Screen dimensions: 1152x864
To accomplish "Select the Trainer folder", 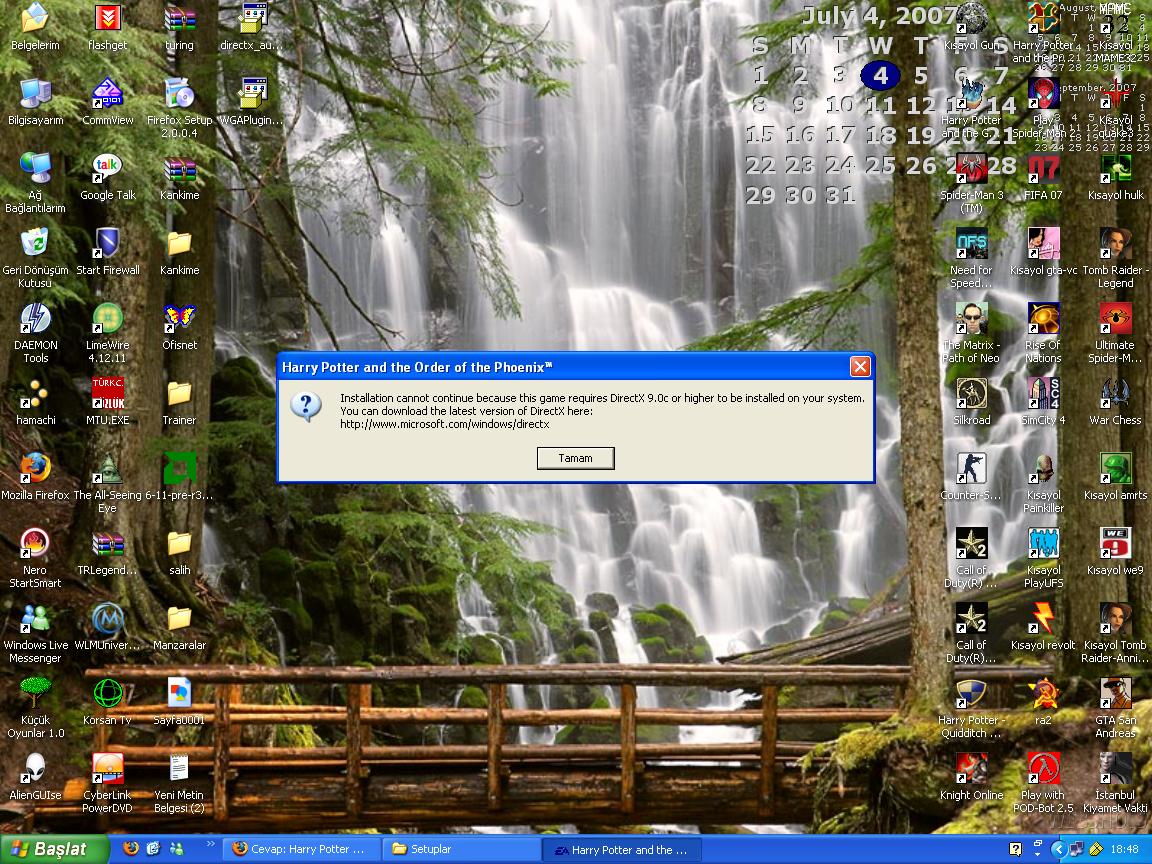I will click(x=179, y=402).
